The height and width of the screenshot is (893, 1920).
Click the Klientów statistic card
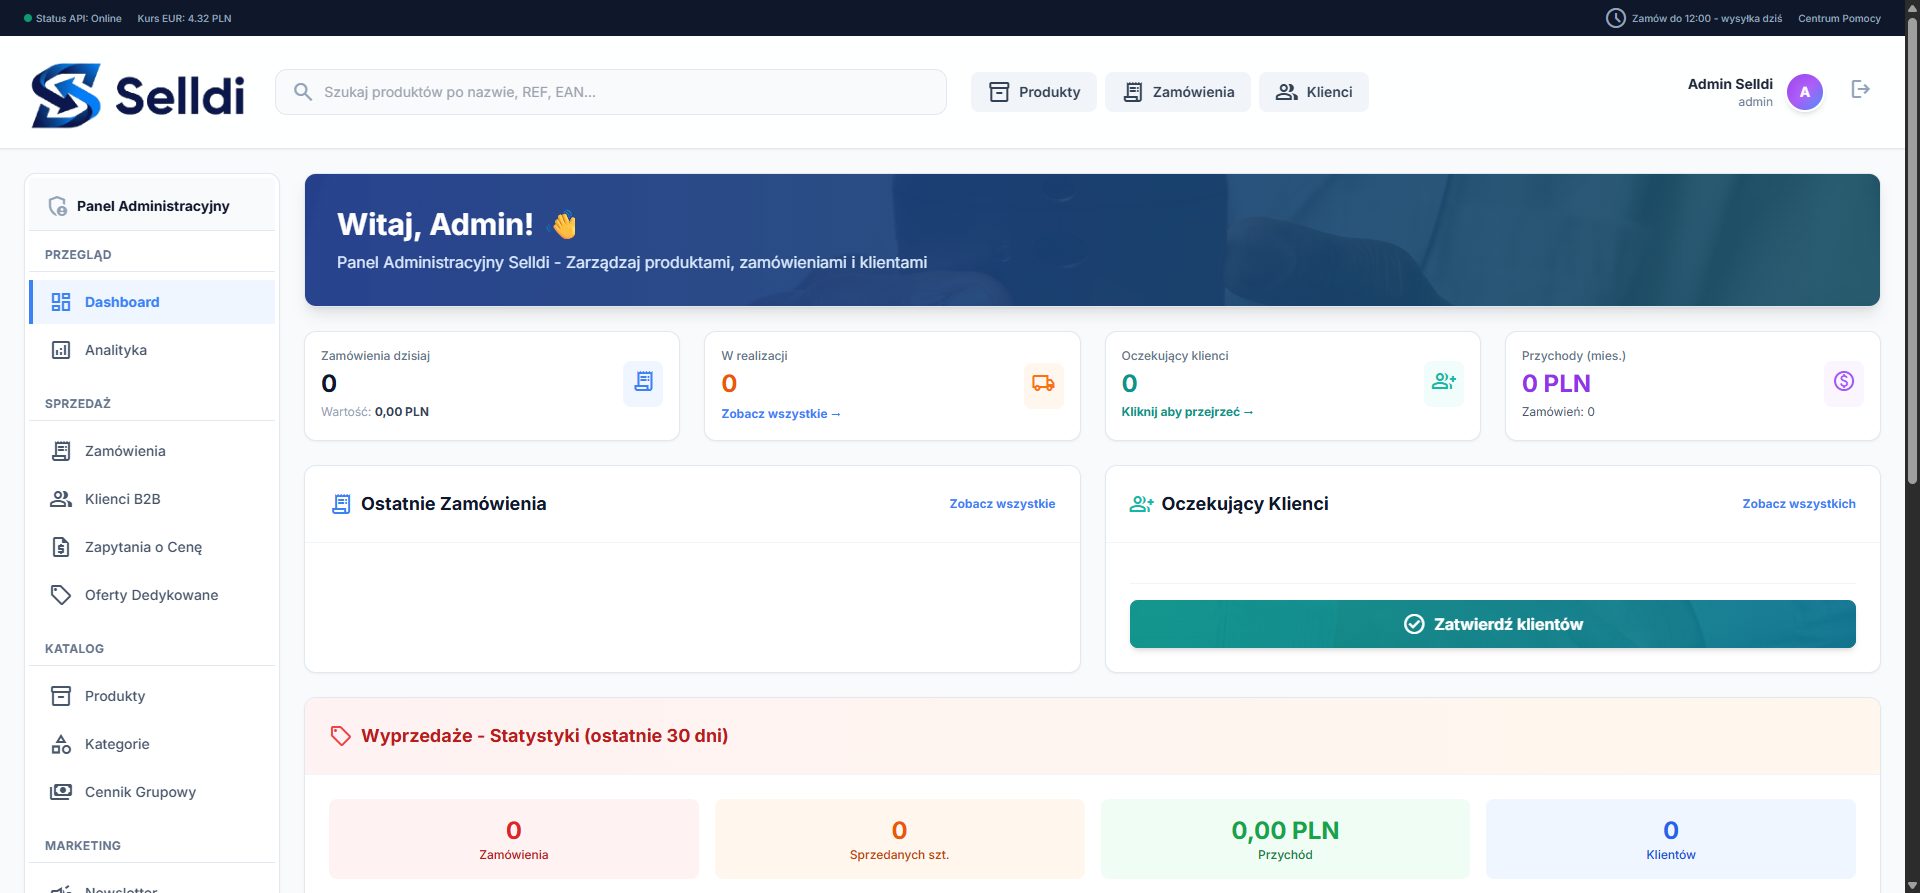(1671, 839)
